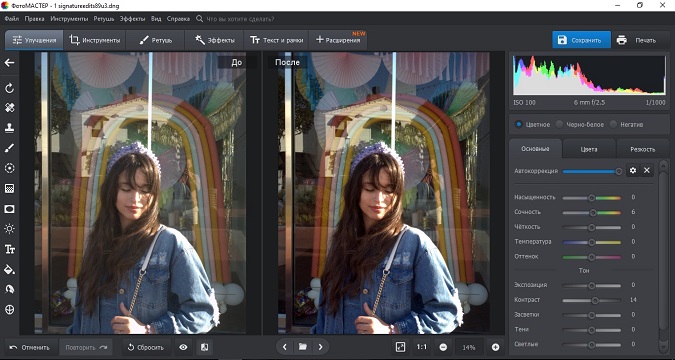This screenshot has width=675, height=360.
Task: Open autocorrection settings gear
Action: click(x=632, y=171)
